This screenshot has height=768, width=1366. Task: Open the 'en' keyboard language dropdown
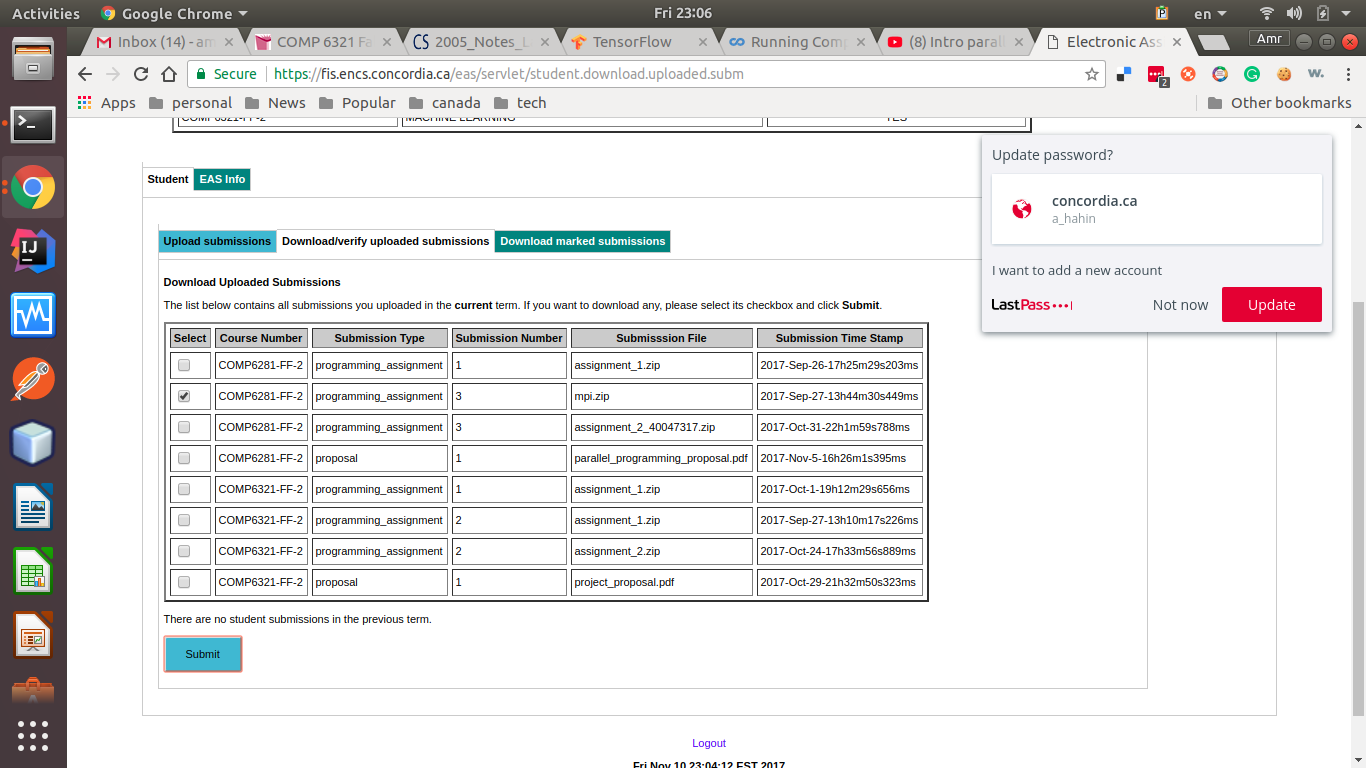(x=1210, y=13)
